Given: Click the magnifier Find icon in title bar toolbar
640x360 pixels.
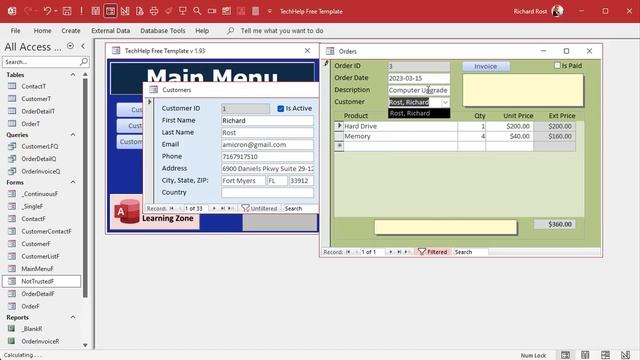Looking at the screenshot, I should (197, 11).
